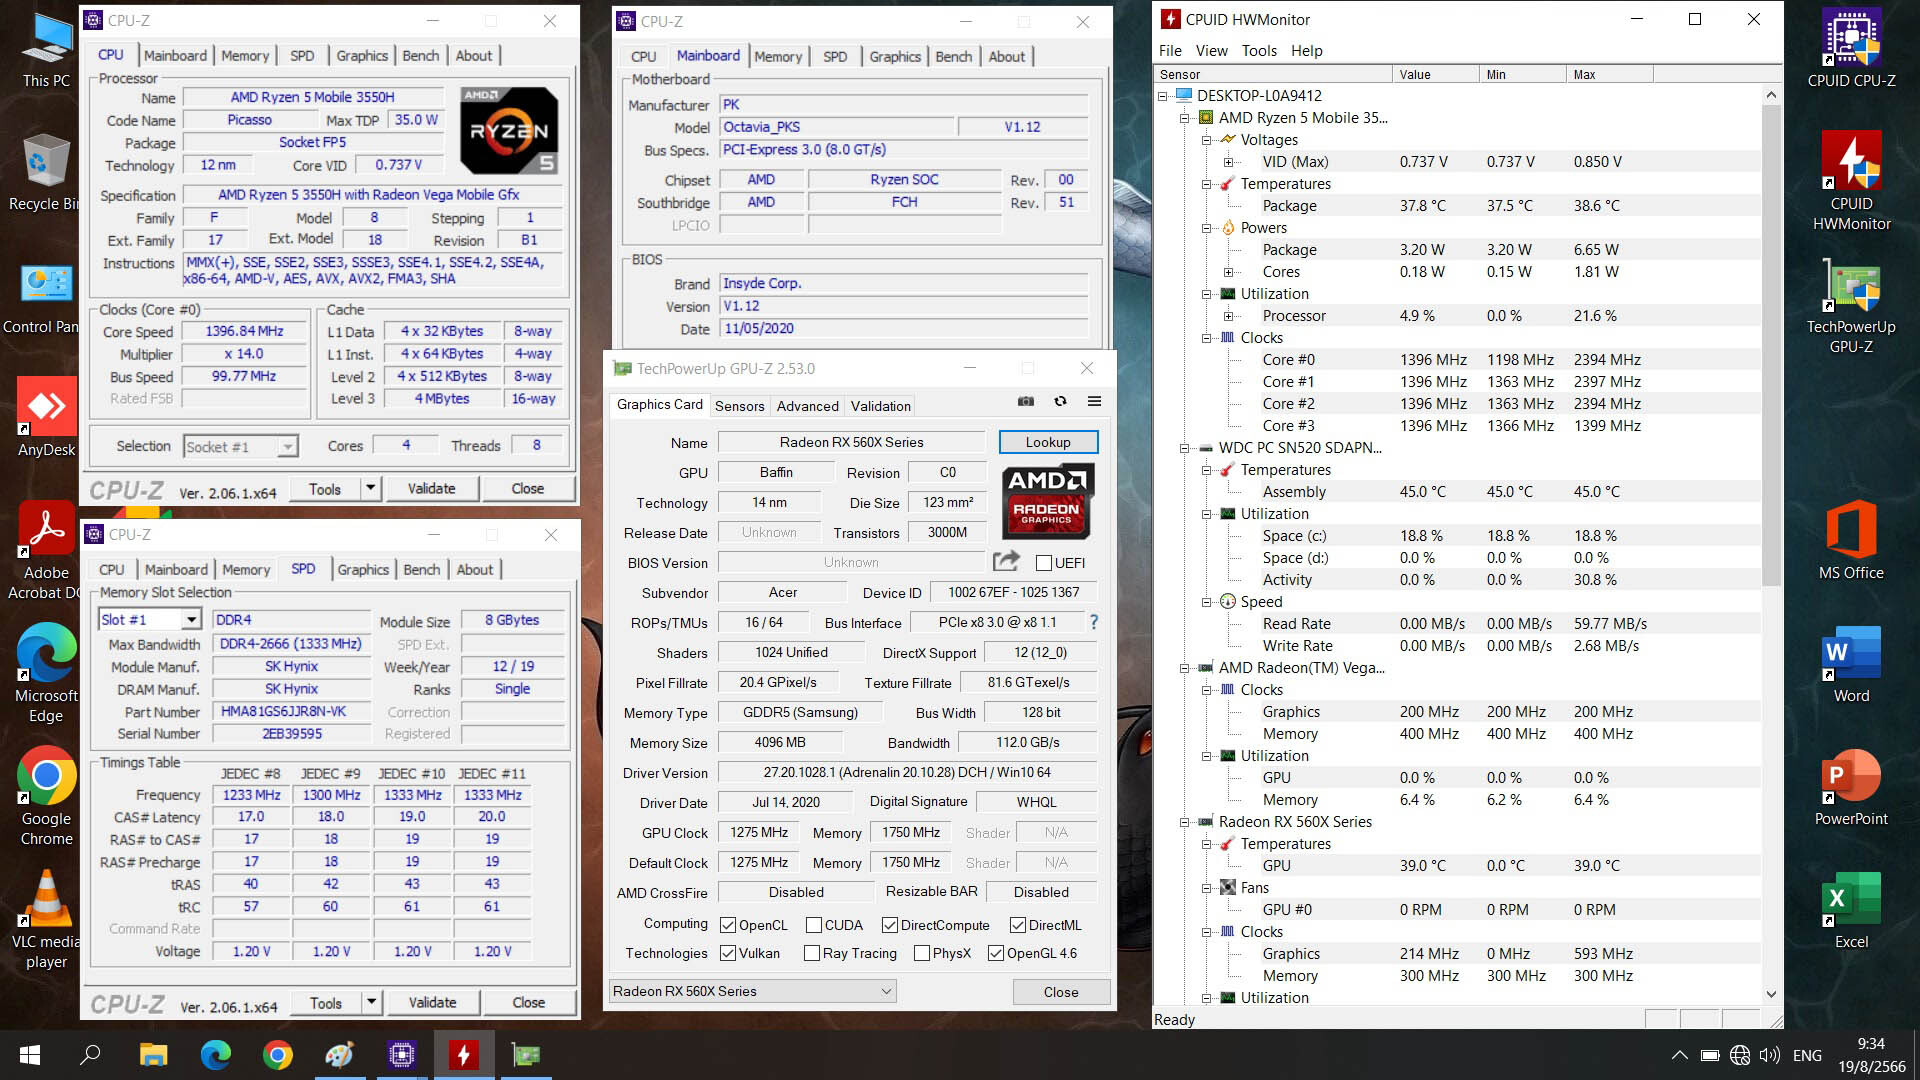Screen dimensions: 1920x1080
Task: Open CPUID CPU-Z desktop shortcut
Action: 1851,50
